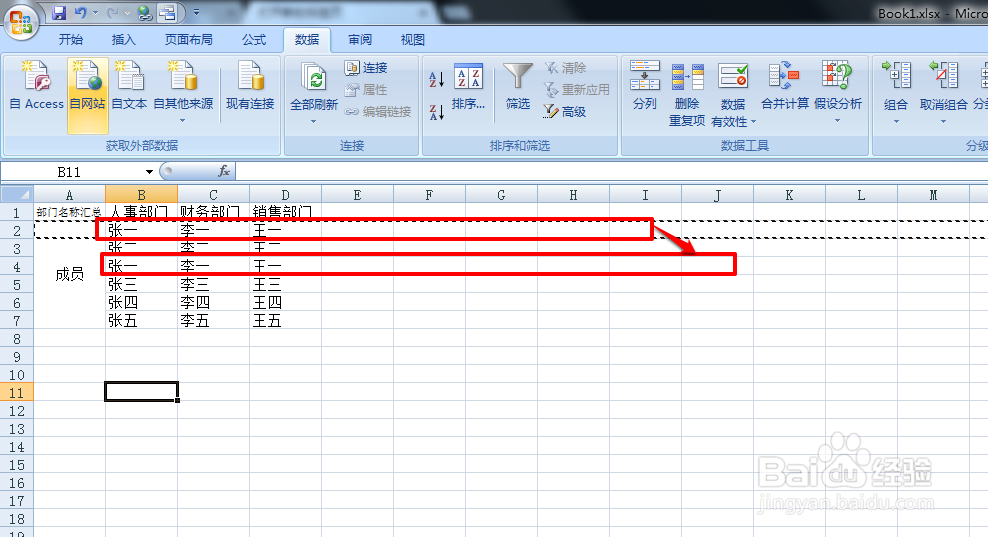Image resolution: width=988 pixels, height=537 pixels.
Task: Import data From Access
Action: coord(37,86)
